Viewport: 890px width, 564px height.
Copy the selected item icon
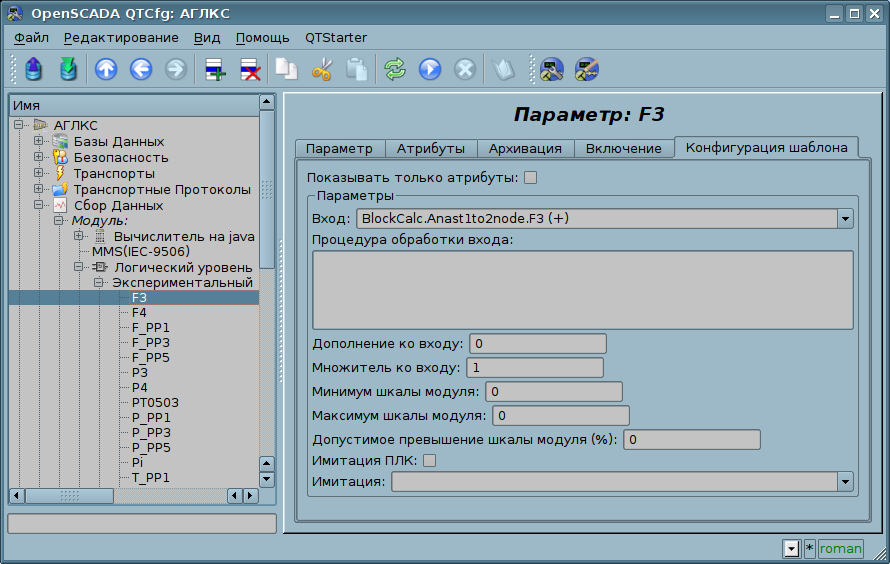point(287,70)
